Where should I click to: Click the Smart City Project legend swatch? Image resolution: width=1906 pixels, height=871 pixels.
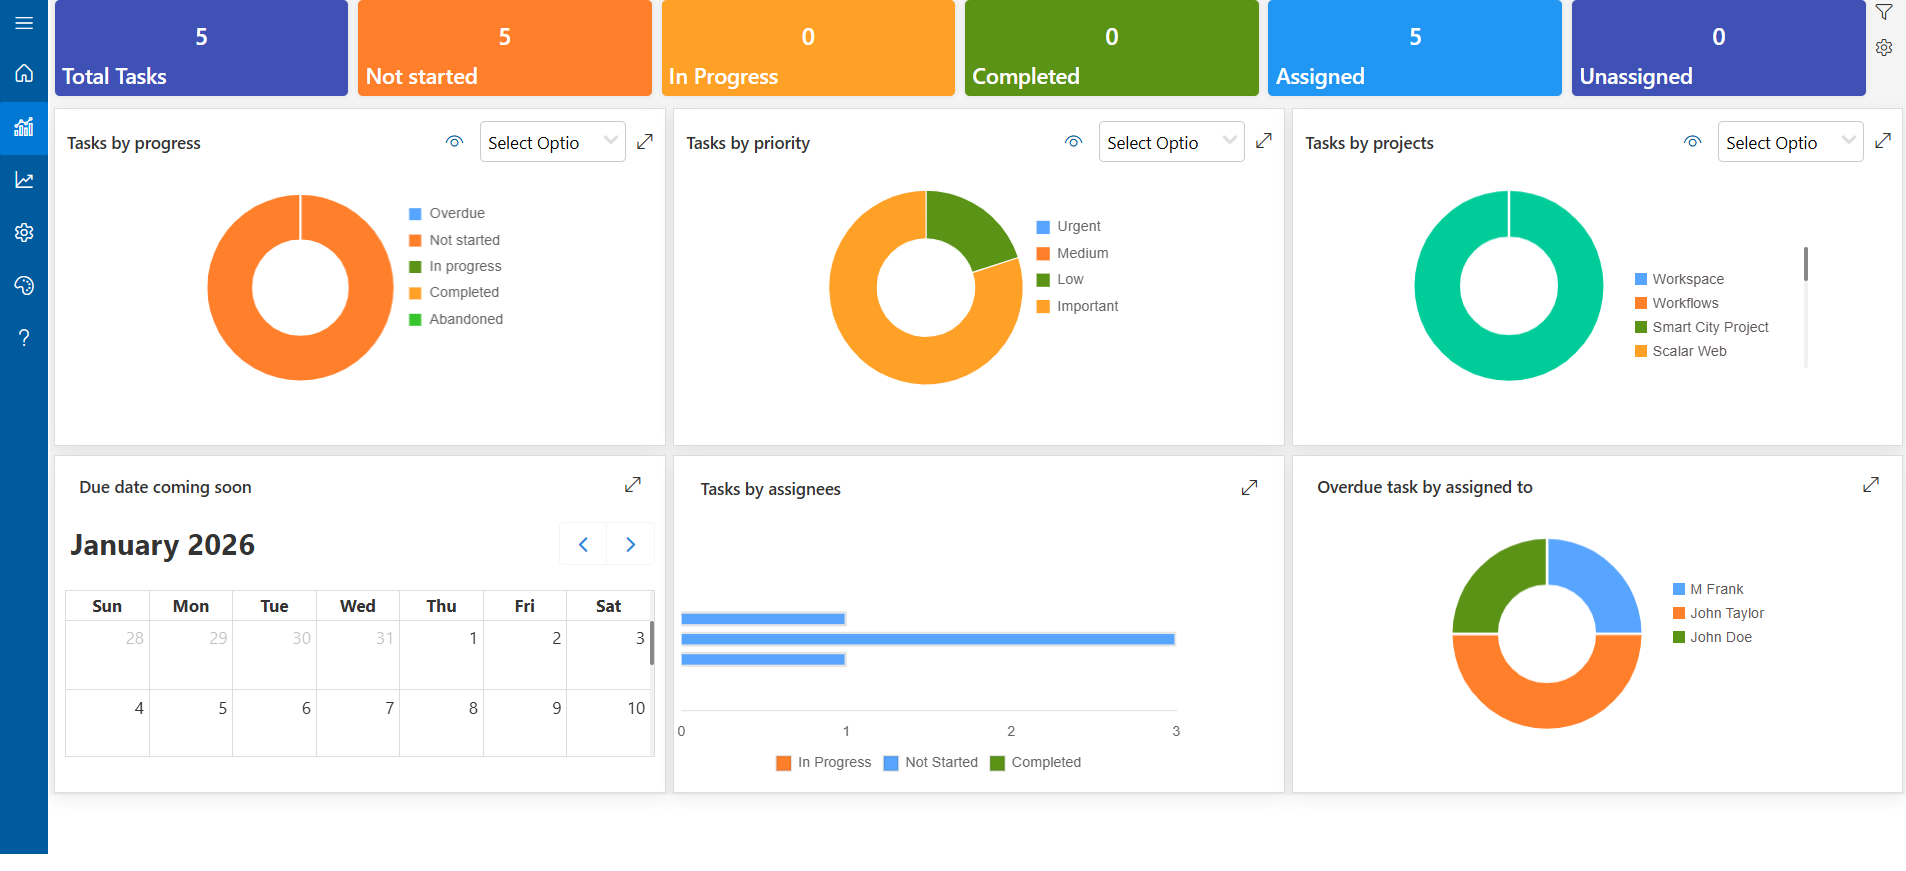click(1641, 327)
